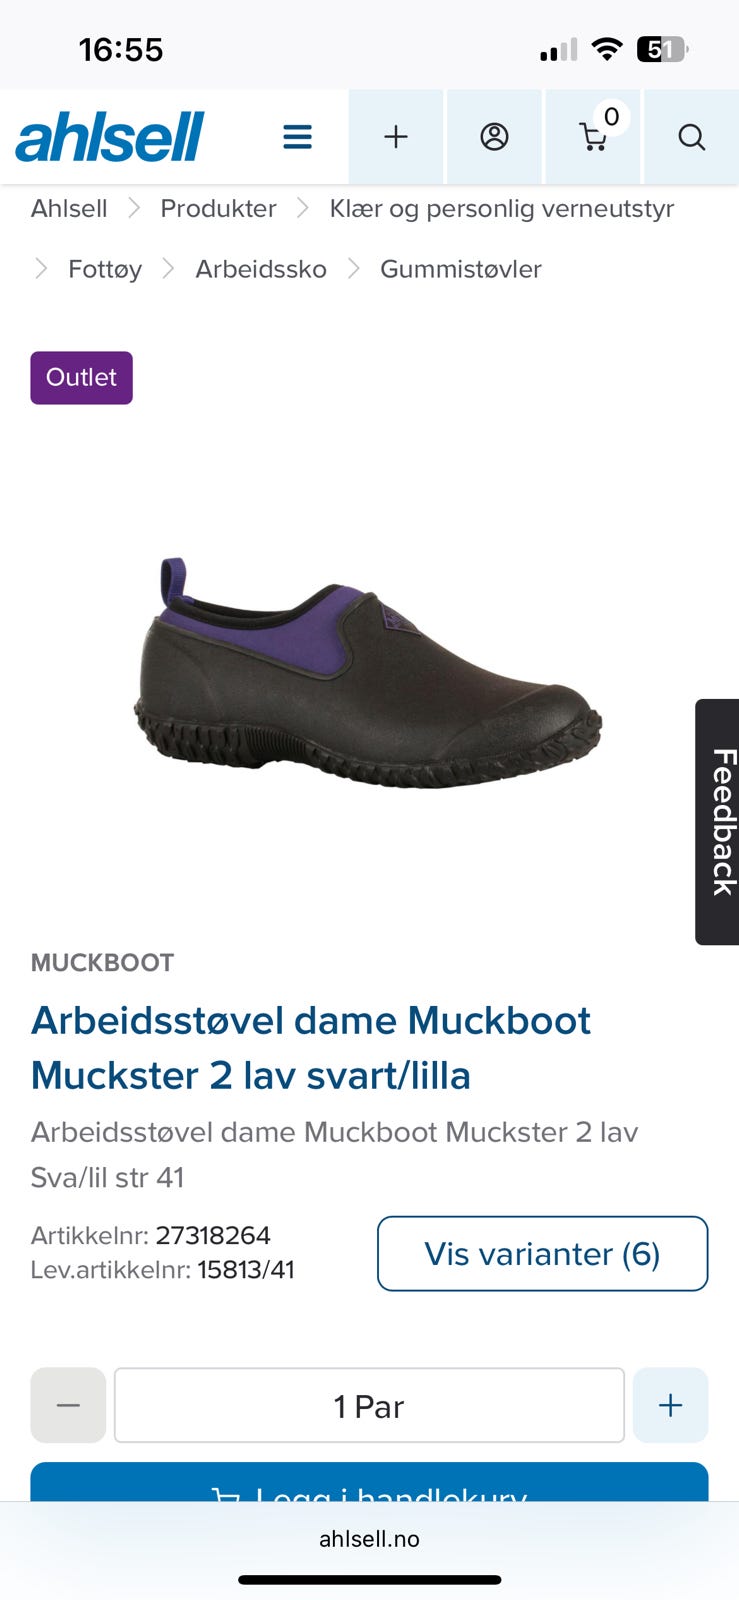Tap the search magnifier icon
This screenshot has height=1600, width=739.
click(x=692, y=137)
